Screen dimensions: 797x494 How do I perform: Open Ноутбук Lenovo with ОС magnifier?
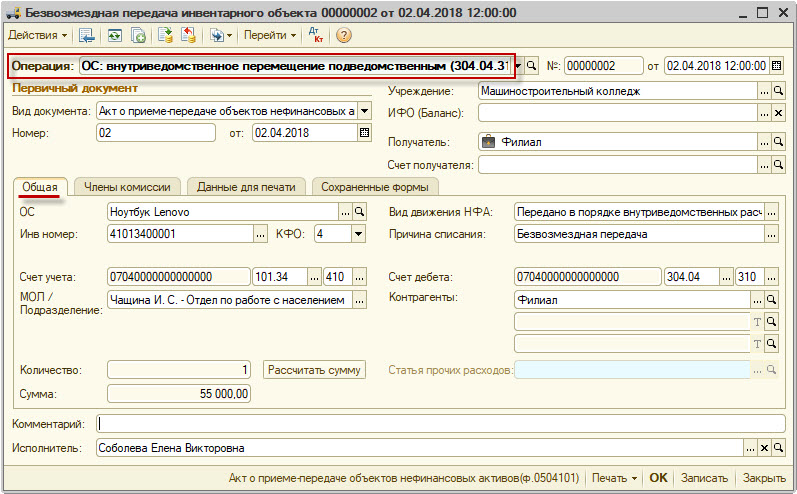359,212
